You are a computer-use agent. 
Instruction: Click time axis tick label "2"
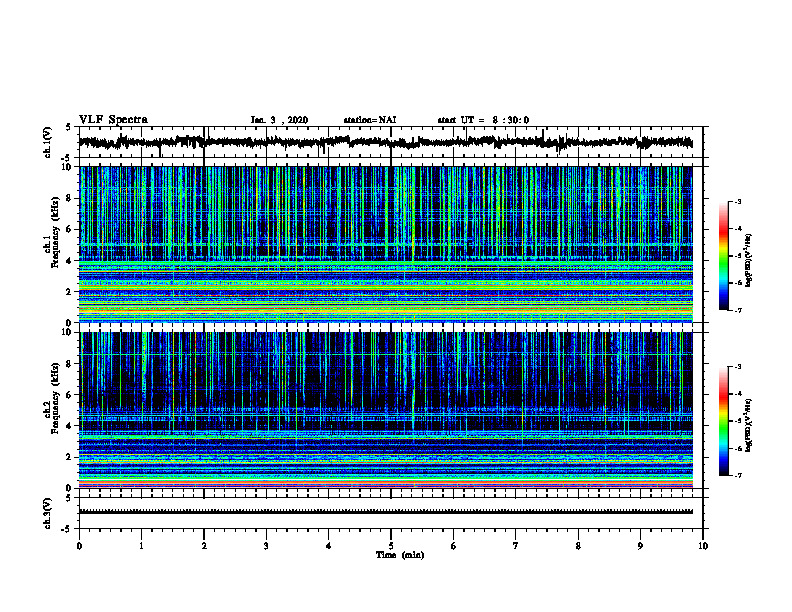point(204,546)
